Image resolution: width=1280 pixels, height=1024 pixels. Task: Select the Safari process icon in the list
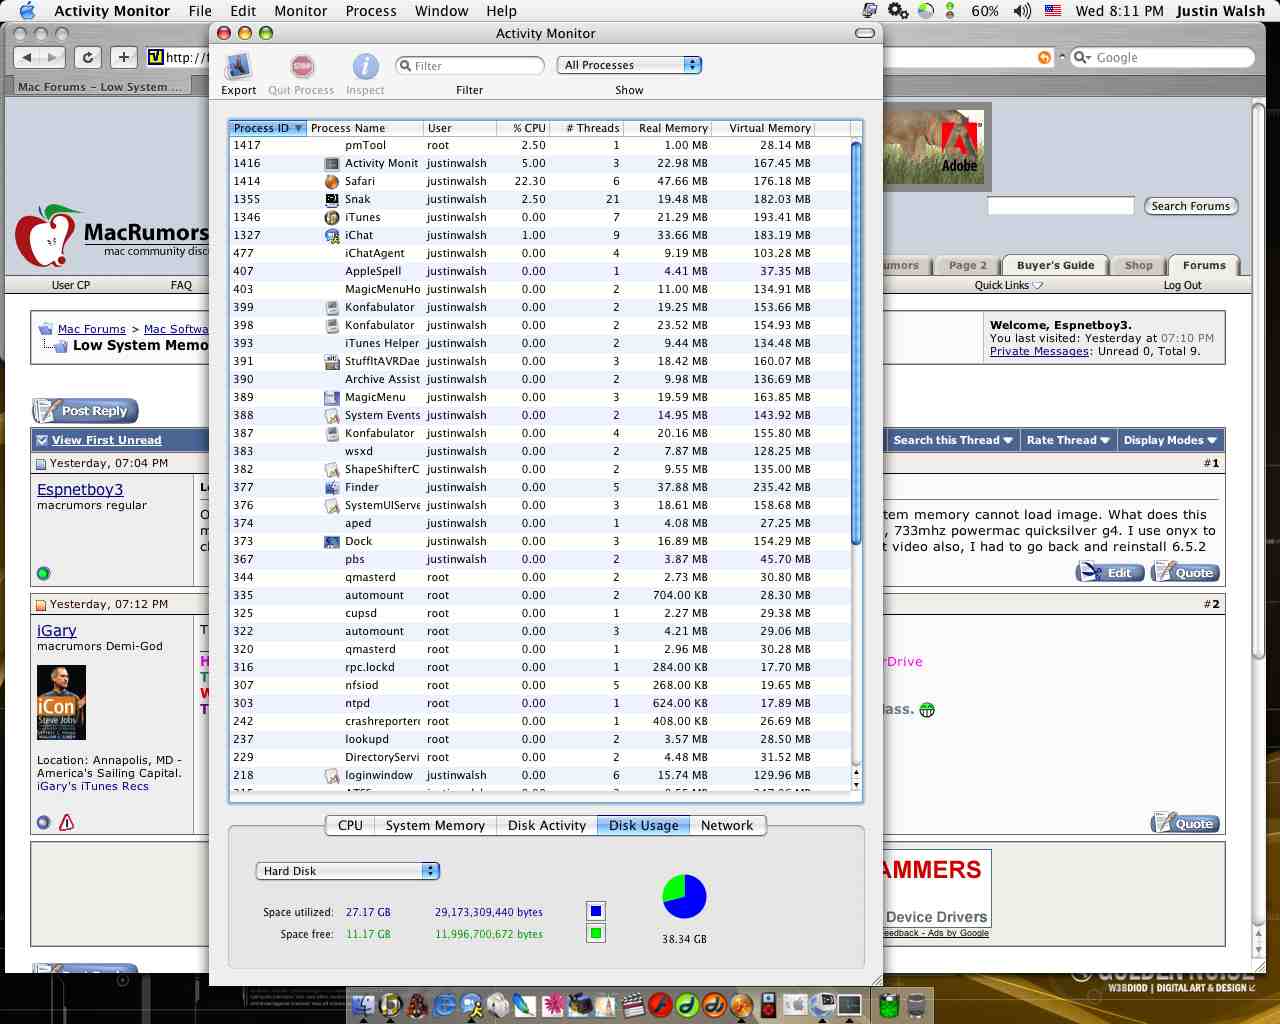(332, 182)
